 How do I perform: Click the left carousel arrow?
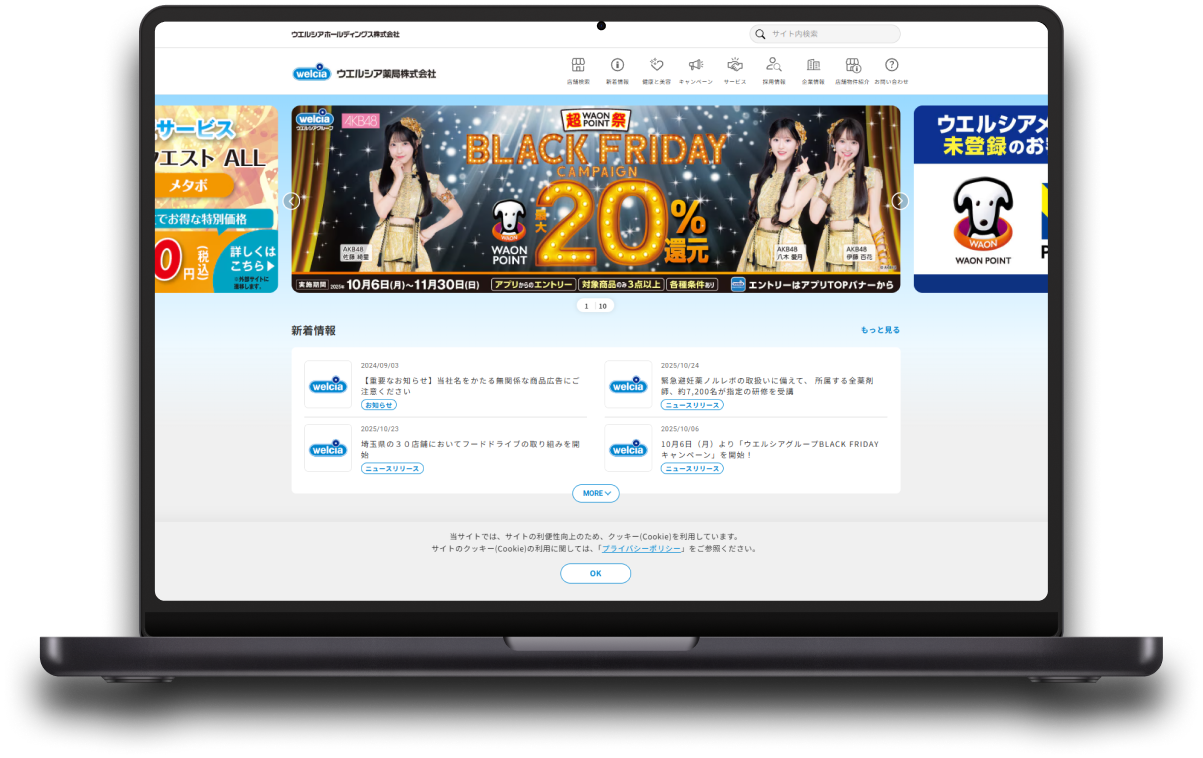click(x=291, y=201)
